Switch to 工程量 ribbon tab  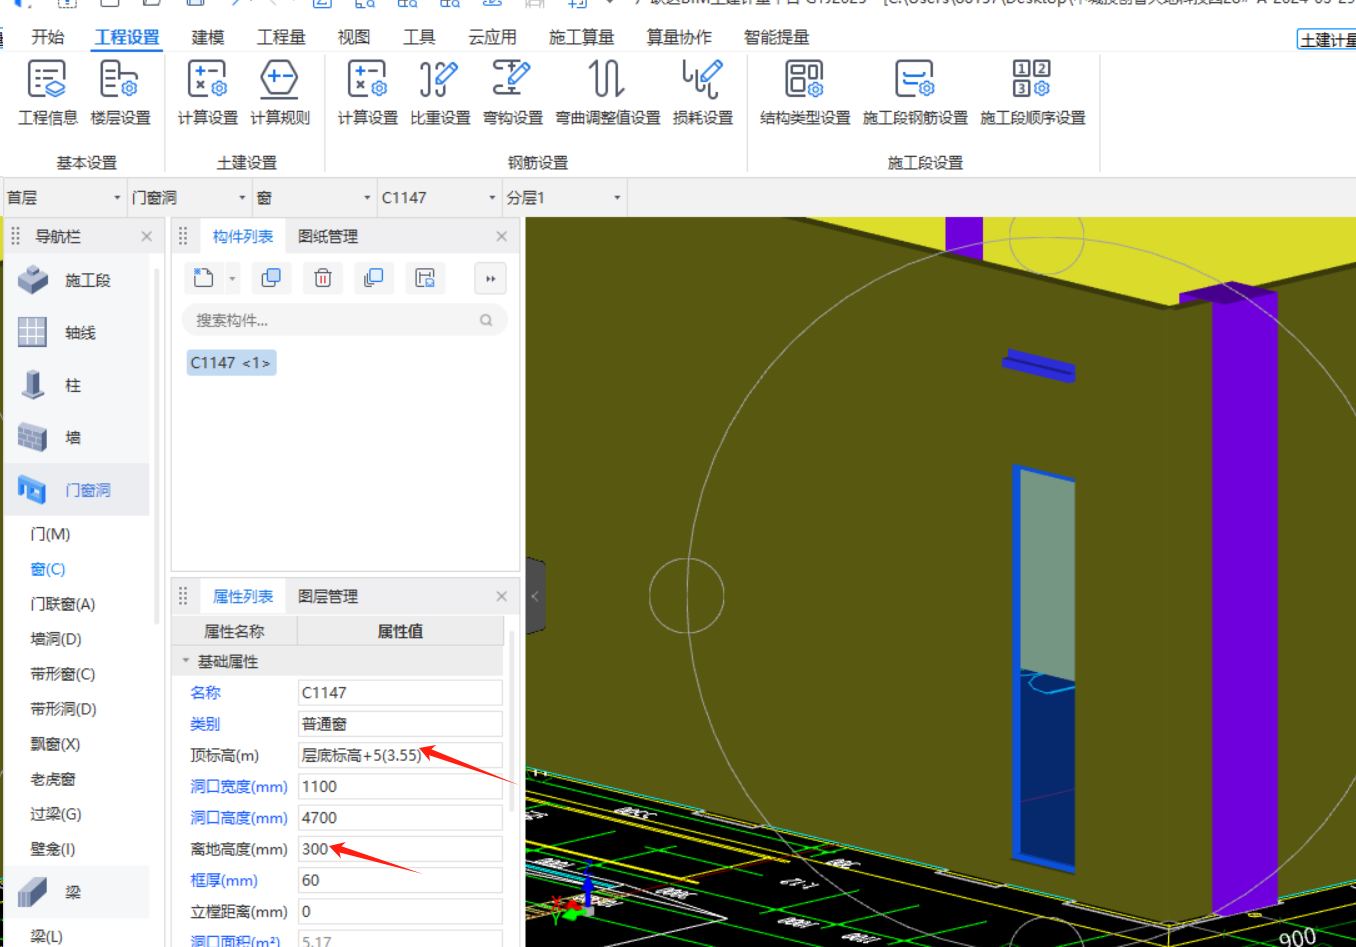coord(281,37)
